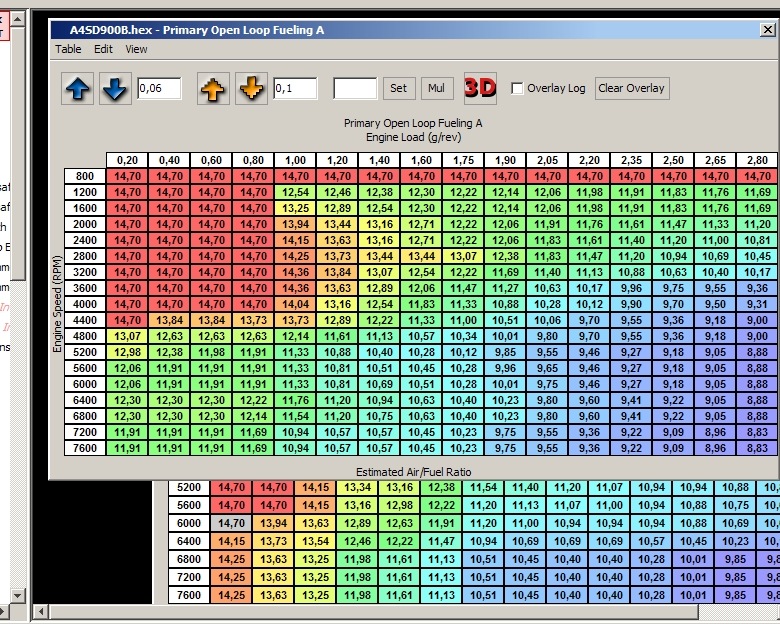Select cell 13,84 in the 3200 RPM row
The height and width of the screenshot is (624, 780).
click(337, 272)
